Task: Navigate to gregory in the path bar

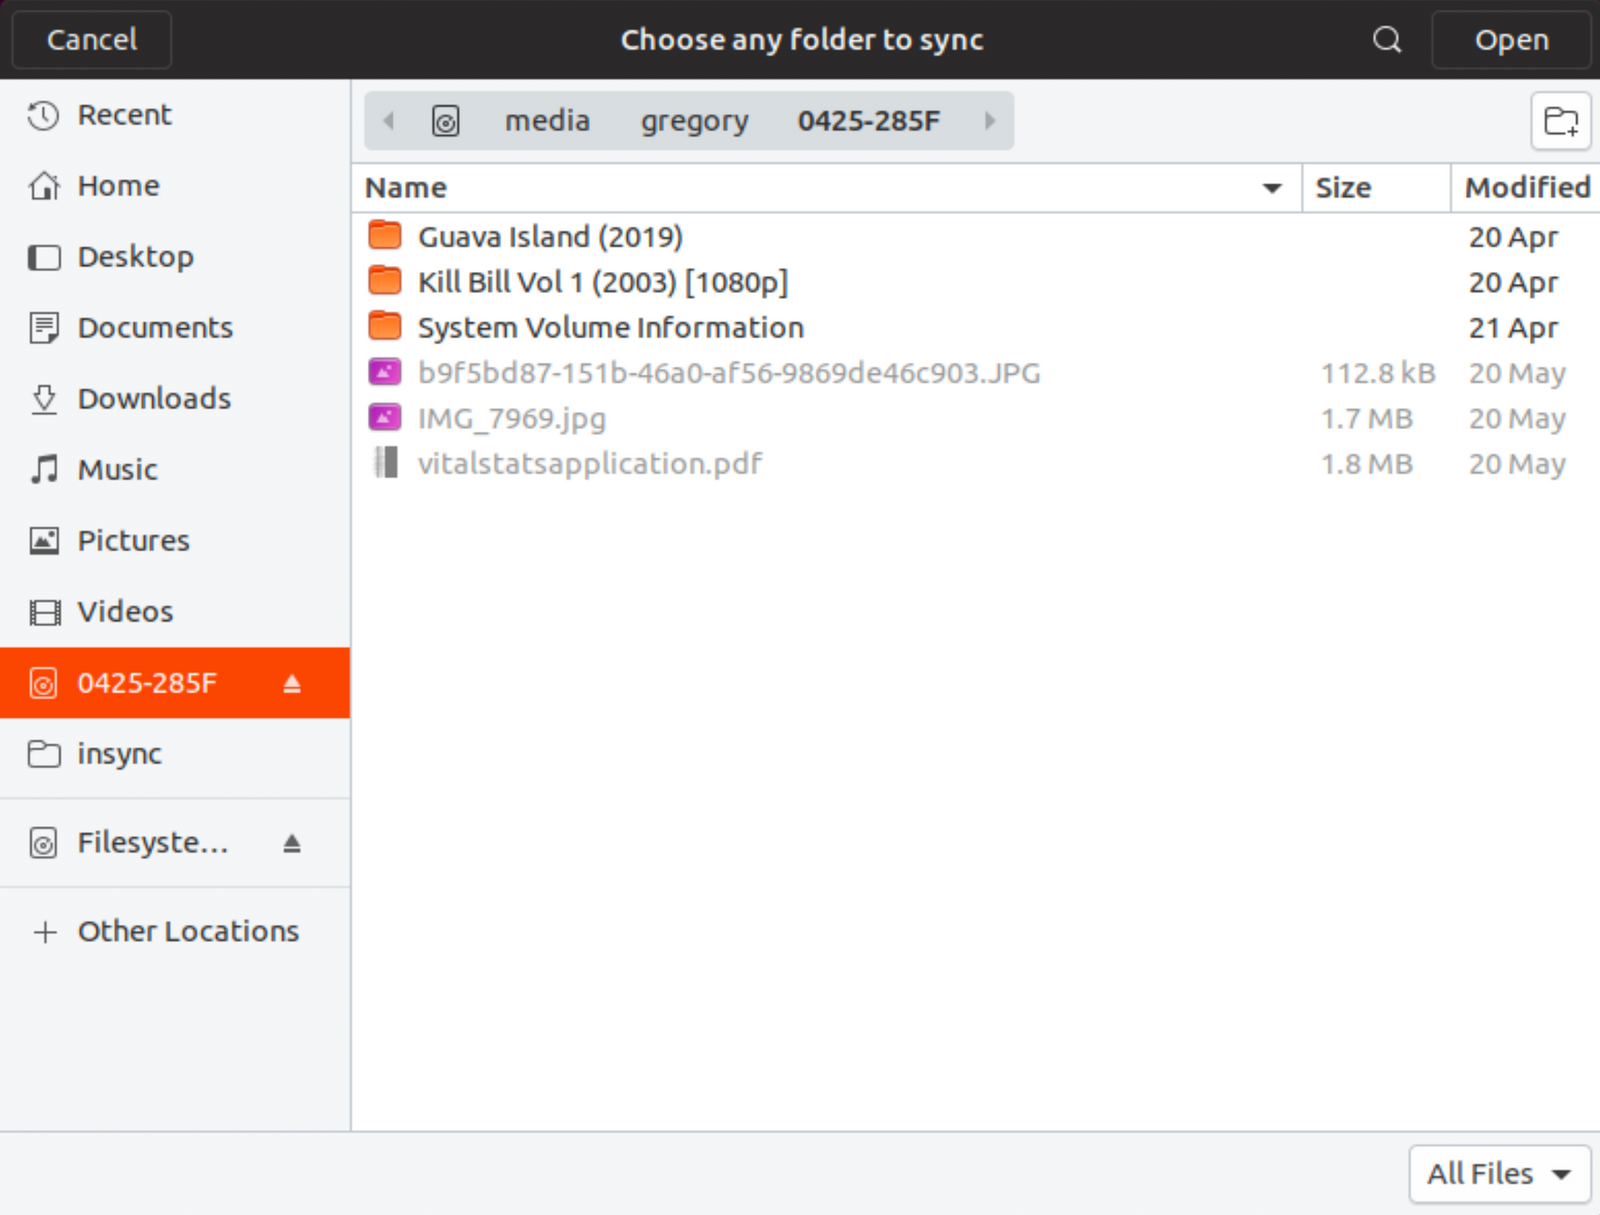Action: pyautogui.click(x=694, y=121)
